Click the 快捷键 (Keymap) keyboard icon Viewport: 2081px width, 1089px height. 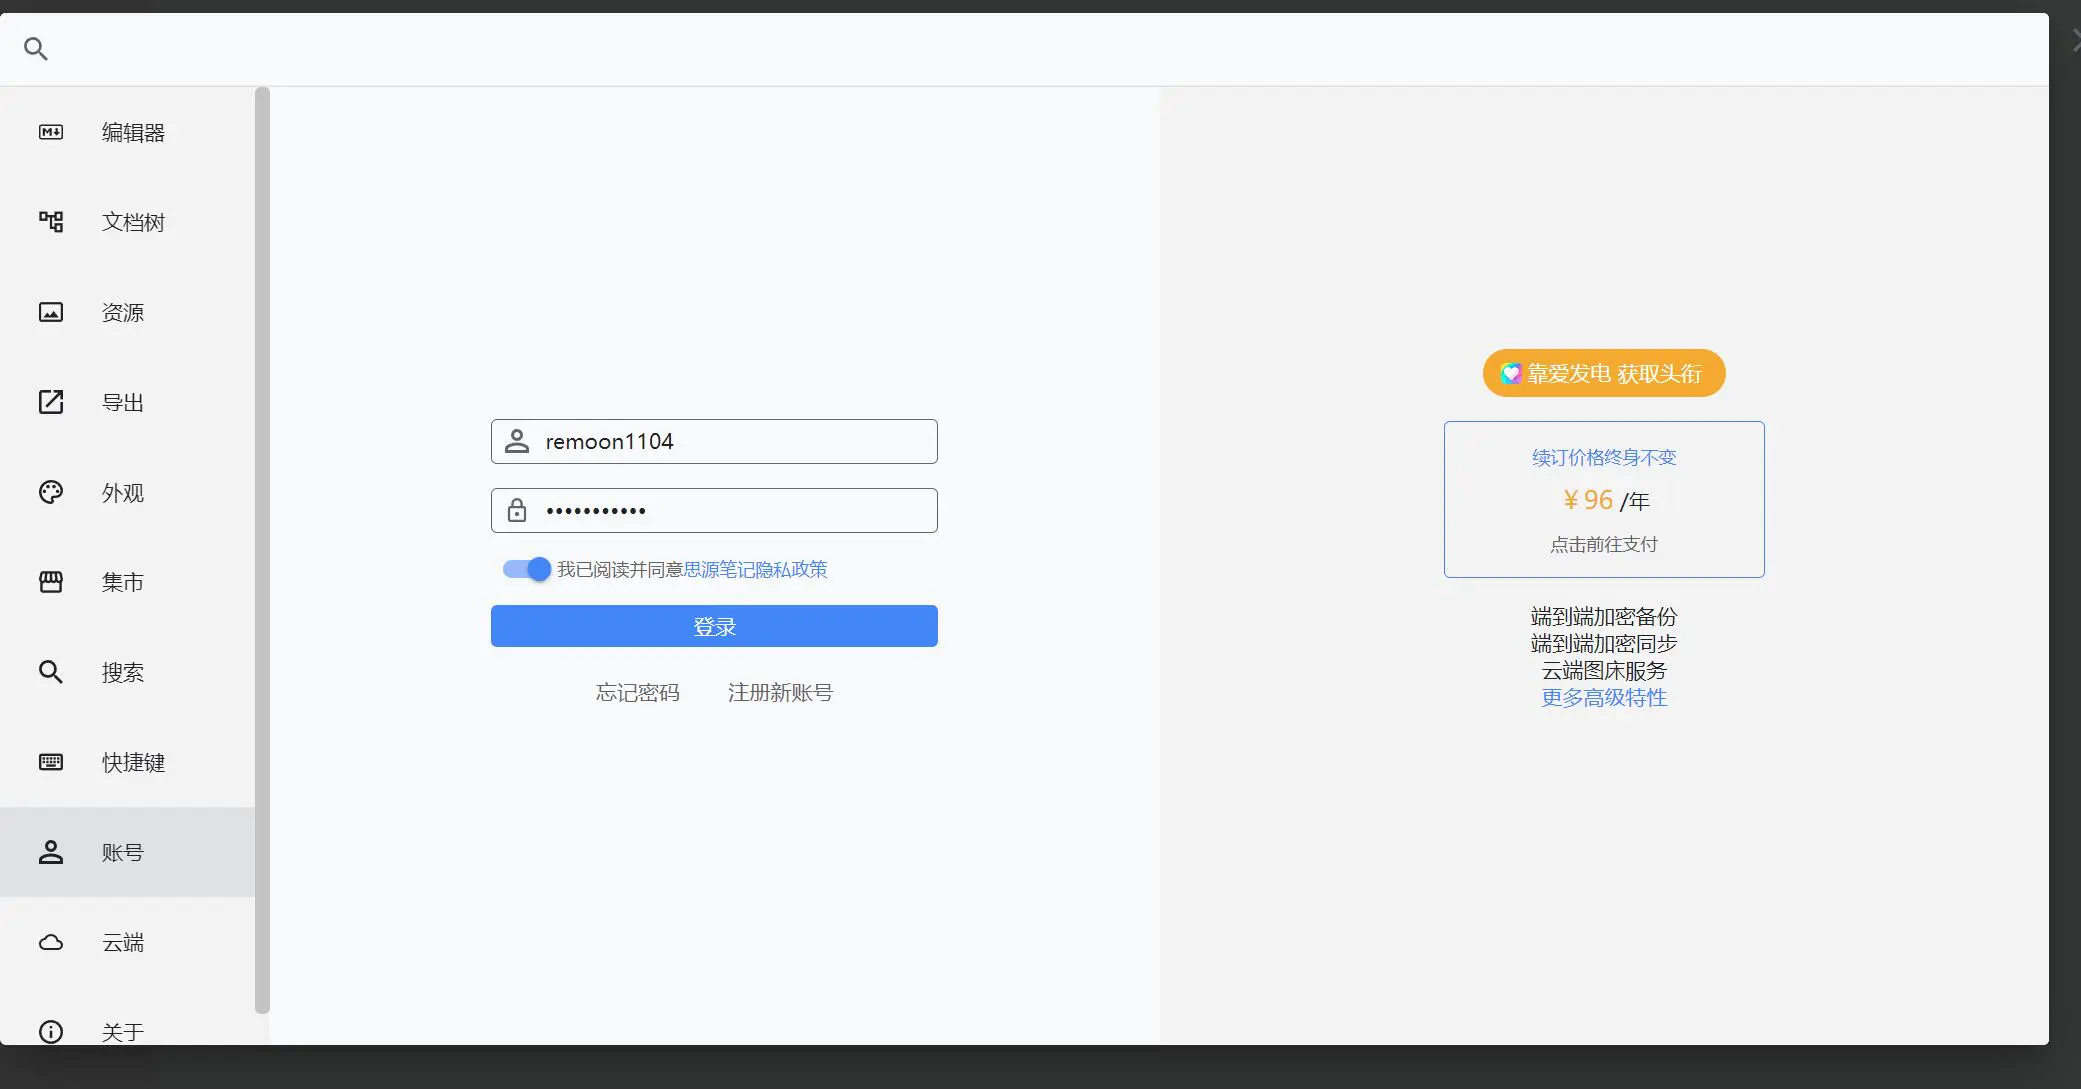pyautogui.click(x=51, y=762)
